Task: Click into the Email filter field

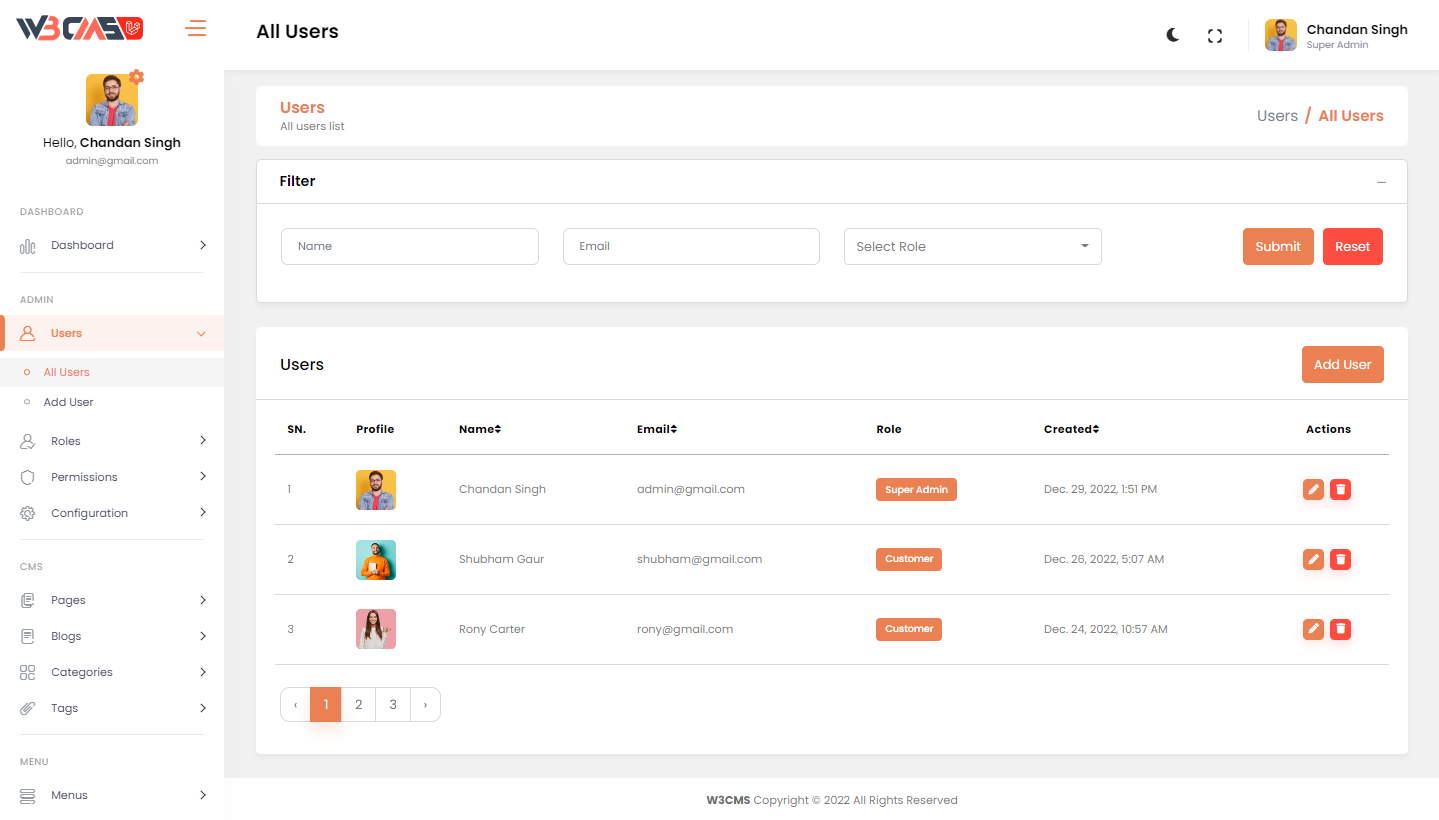Action: (x=691, y=247)
